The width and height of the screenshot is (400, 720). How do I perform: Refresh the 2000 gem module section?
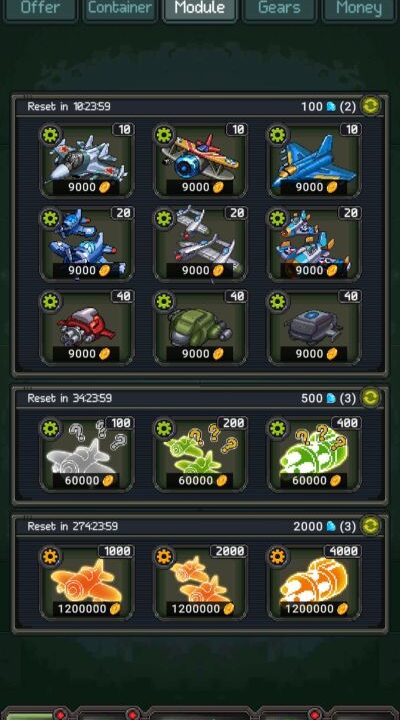click(x=370, y=526)
